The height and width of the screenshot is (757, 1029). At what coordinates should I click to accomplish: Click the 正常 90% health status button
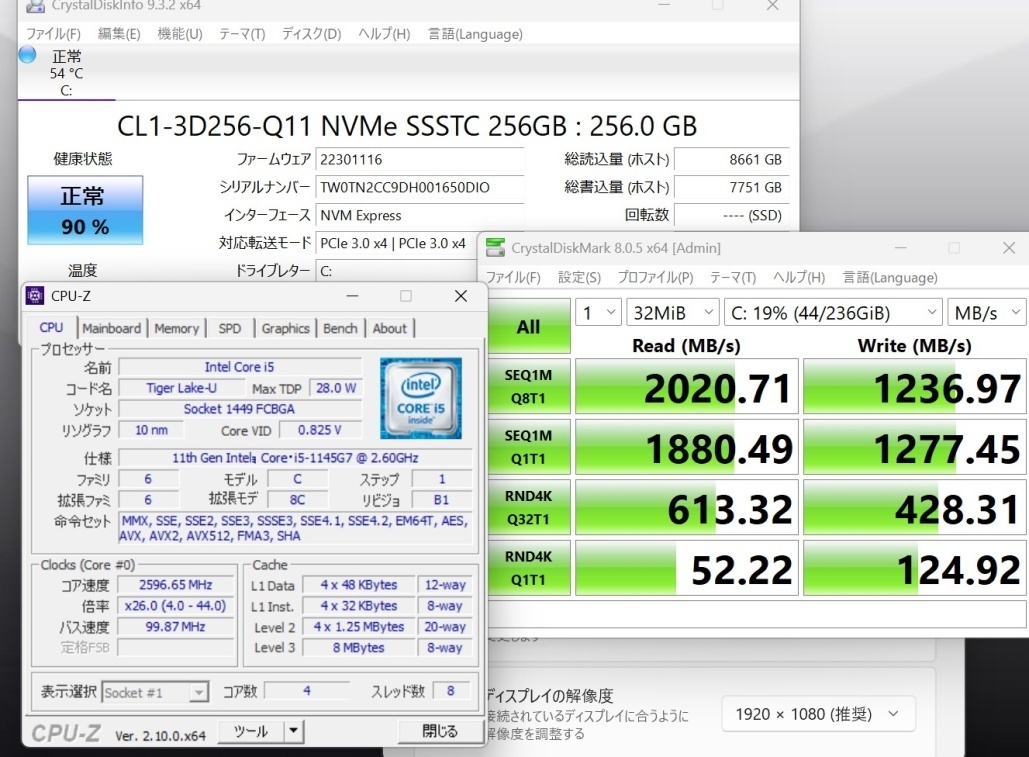pyautogui.click(x=85, y=210)
